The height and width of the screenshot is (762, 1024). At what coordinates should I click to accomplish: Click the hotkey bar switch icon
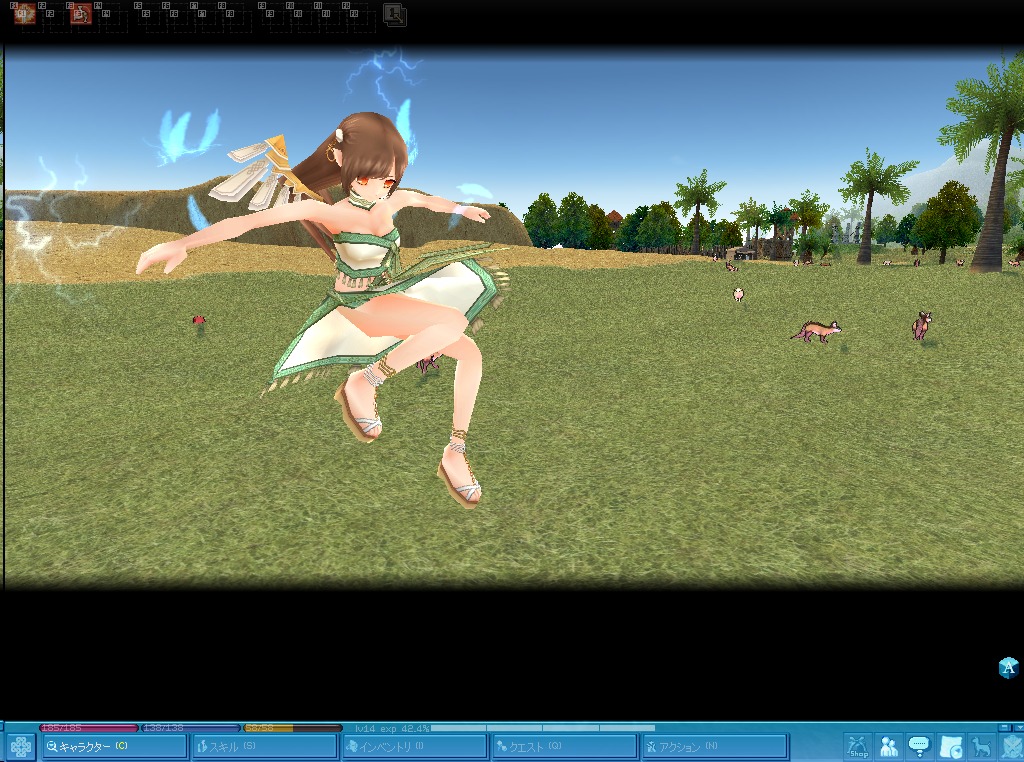pyautogui.click(x=395, y=14)
